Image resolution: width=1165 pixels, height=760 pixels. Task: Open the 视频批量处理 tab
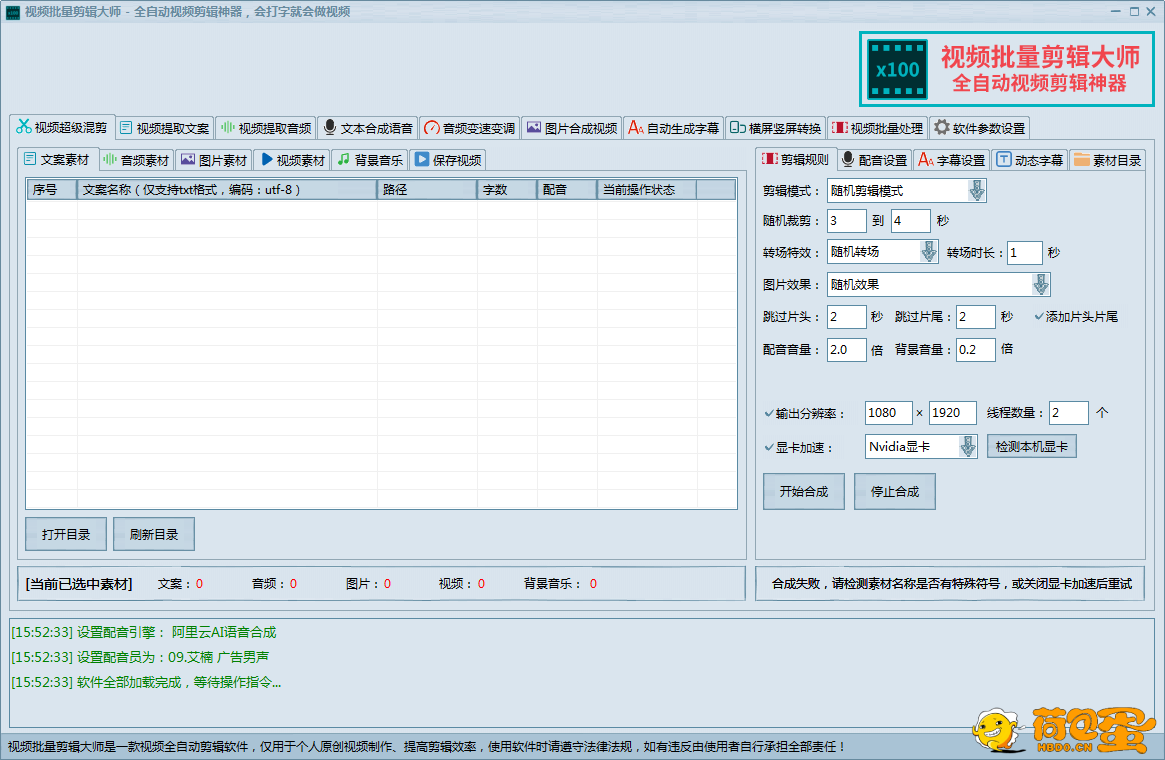click(x=878, y=128)
